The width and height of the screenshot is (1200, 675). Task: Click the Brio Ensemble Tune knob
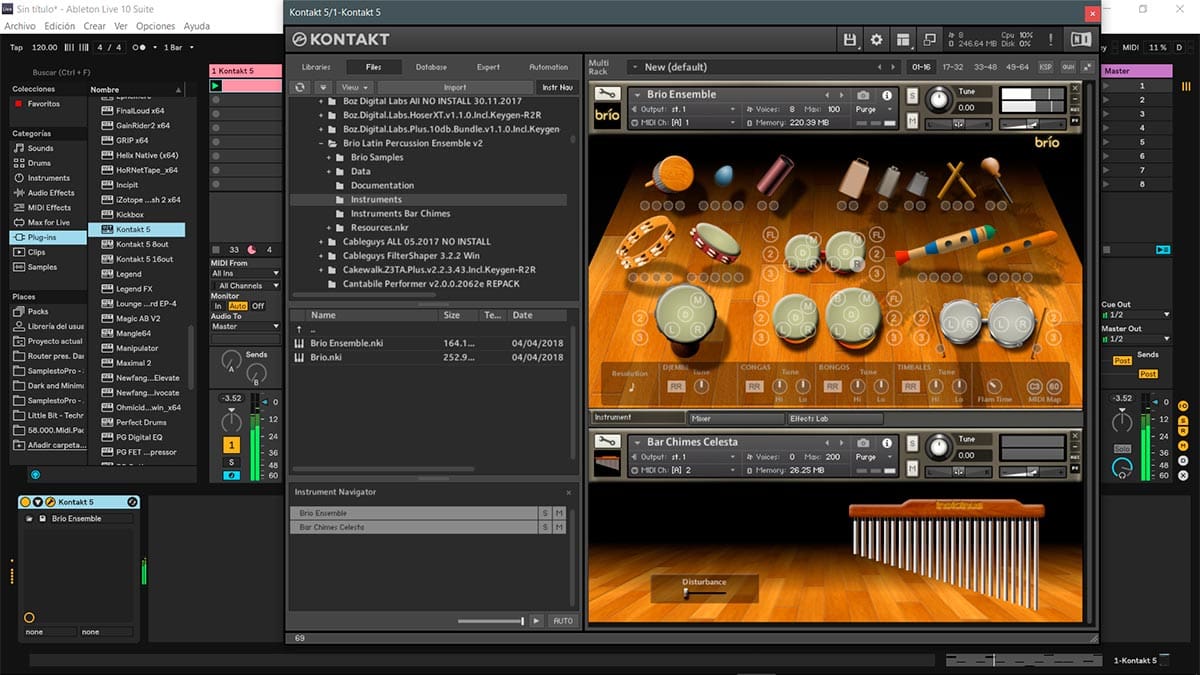939,99
